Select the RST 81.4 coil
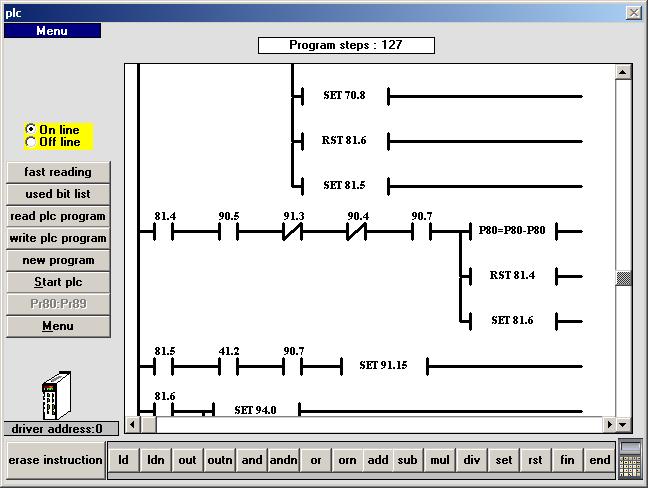Viewport: 648px width, 488px height. [512, 276]
